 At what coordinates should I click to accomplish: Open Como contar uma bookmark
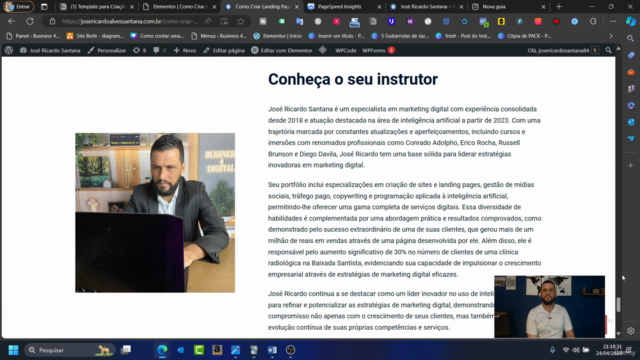(x=157, y=36)
